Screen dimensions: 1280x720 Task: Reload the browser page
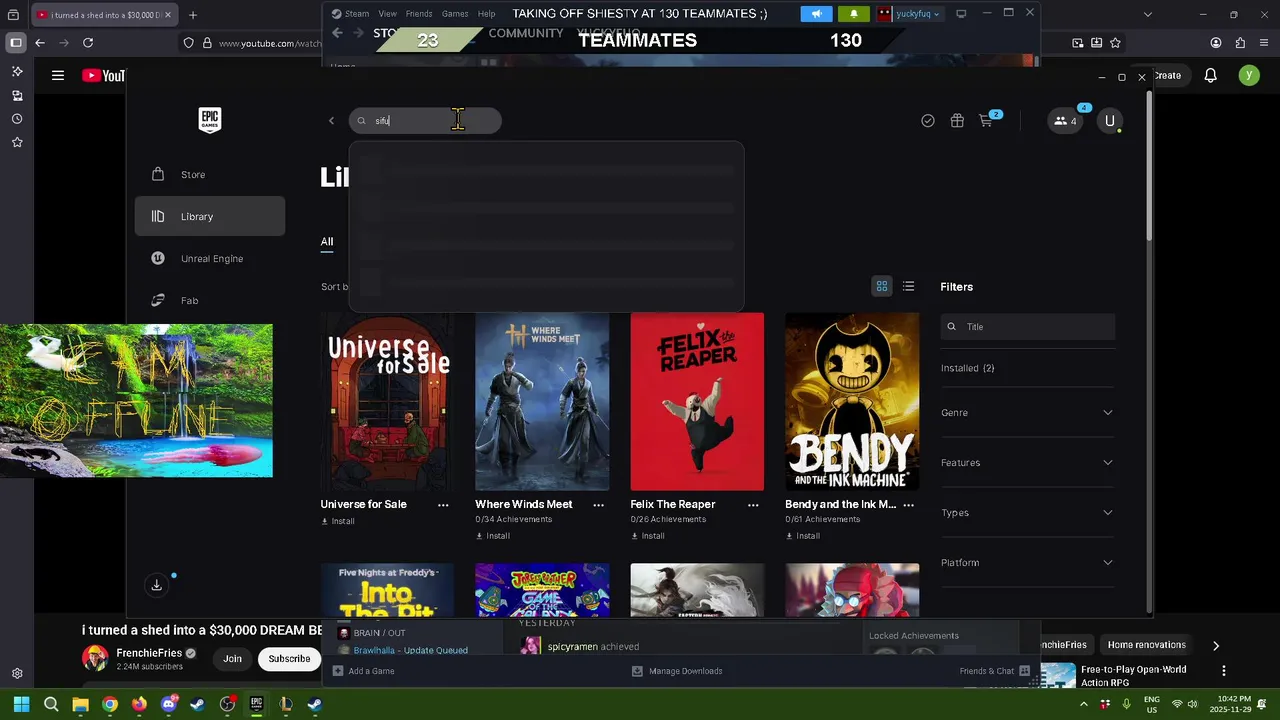point(88,43)
